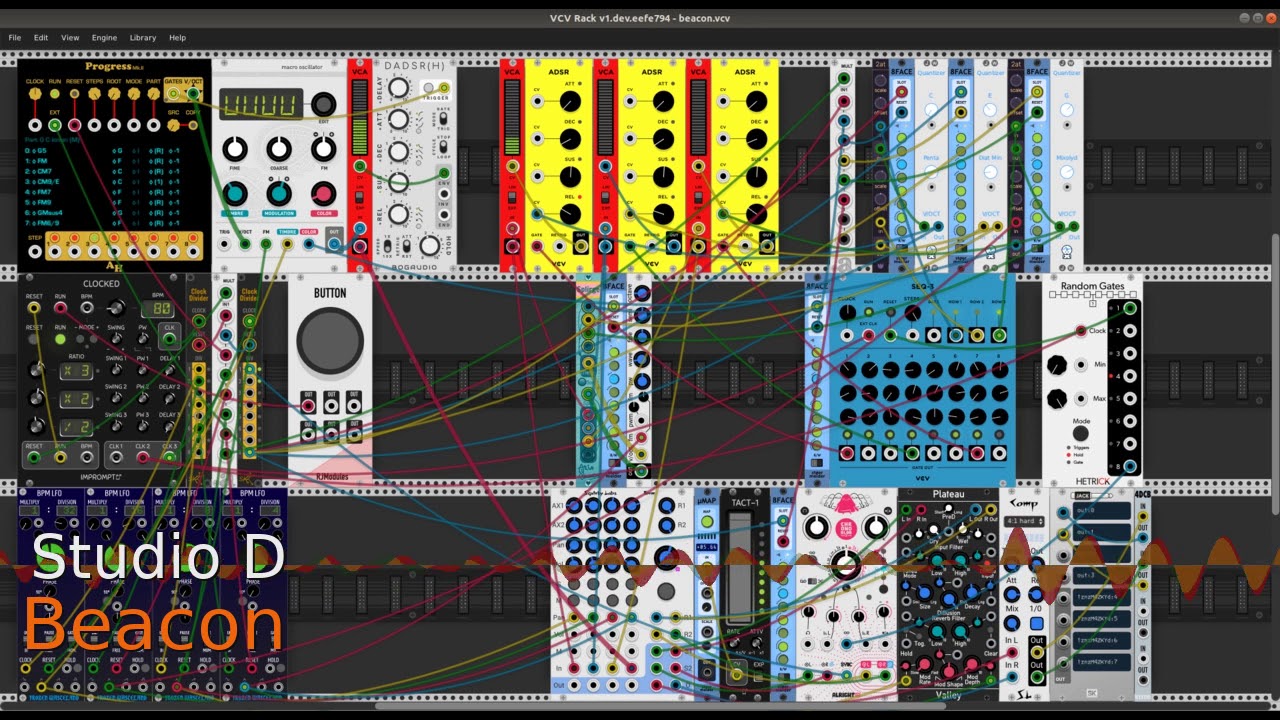Viewport: 1280px width, 720px height.
Task: Click the Progress module STEPS knob
Action: coord(94,93)
